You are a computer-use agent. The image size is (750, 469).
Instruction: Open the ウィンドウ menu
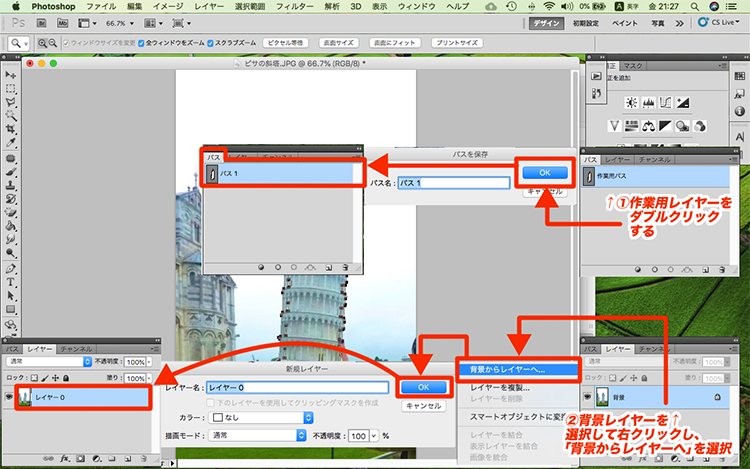(x=417, y=6)
